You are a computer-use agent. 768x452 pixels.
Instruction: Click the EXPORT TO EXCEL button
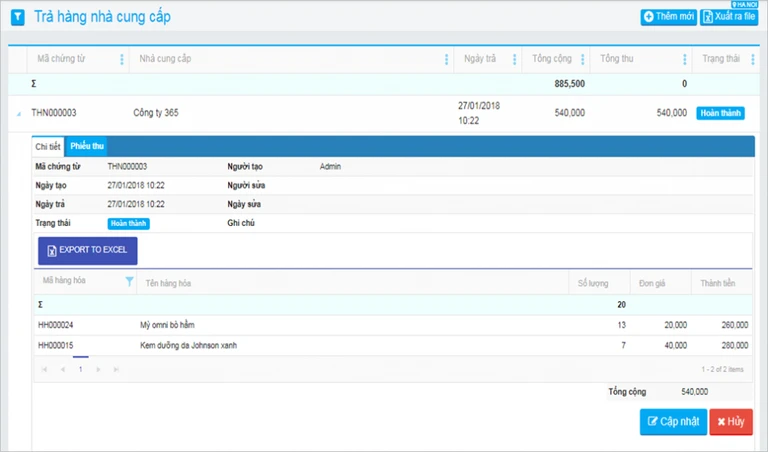tap(88, 251)
